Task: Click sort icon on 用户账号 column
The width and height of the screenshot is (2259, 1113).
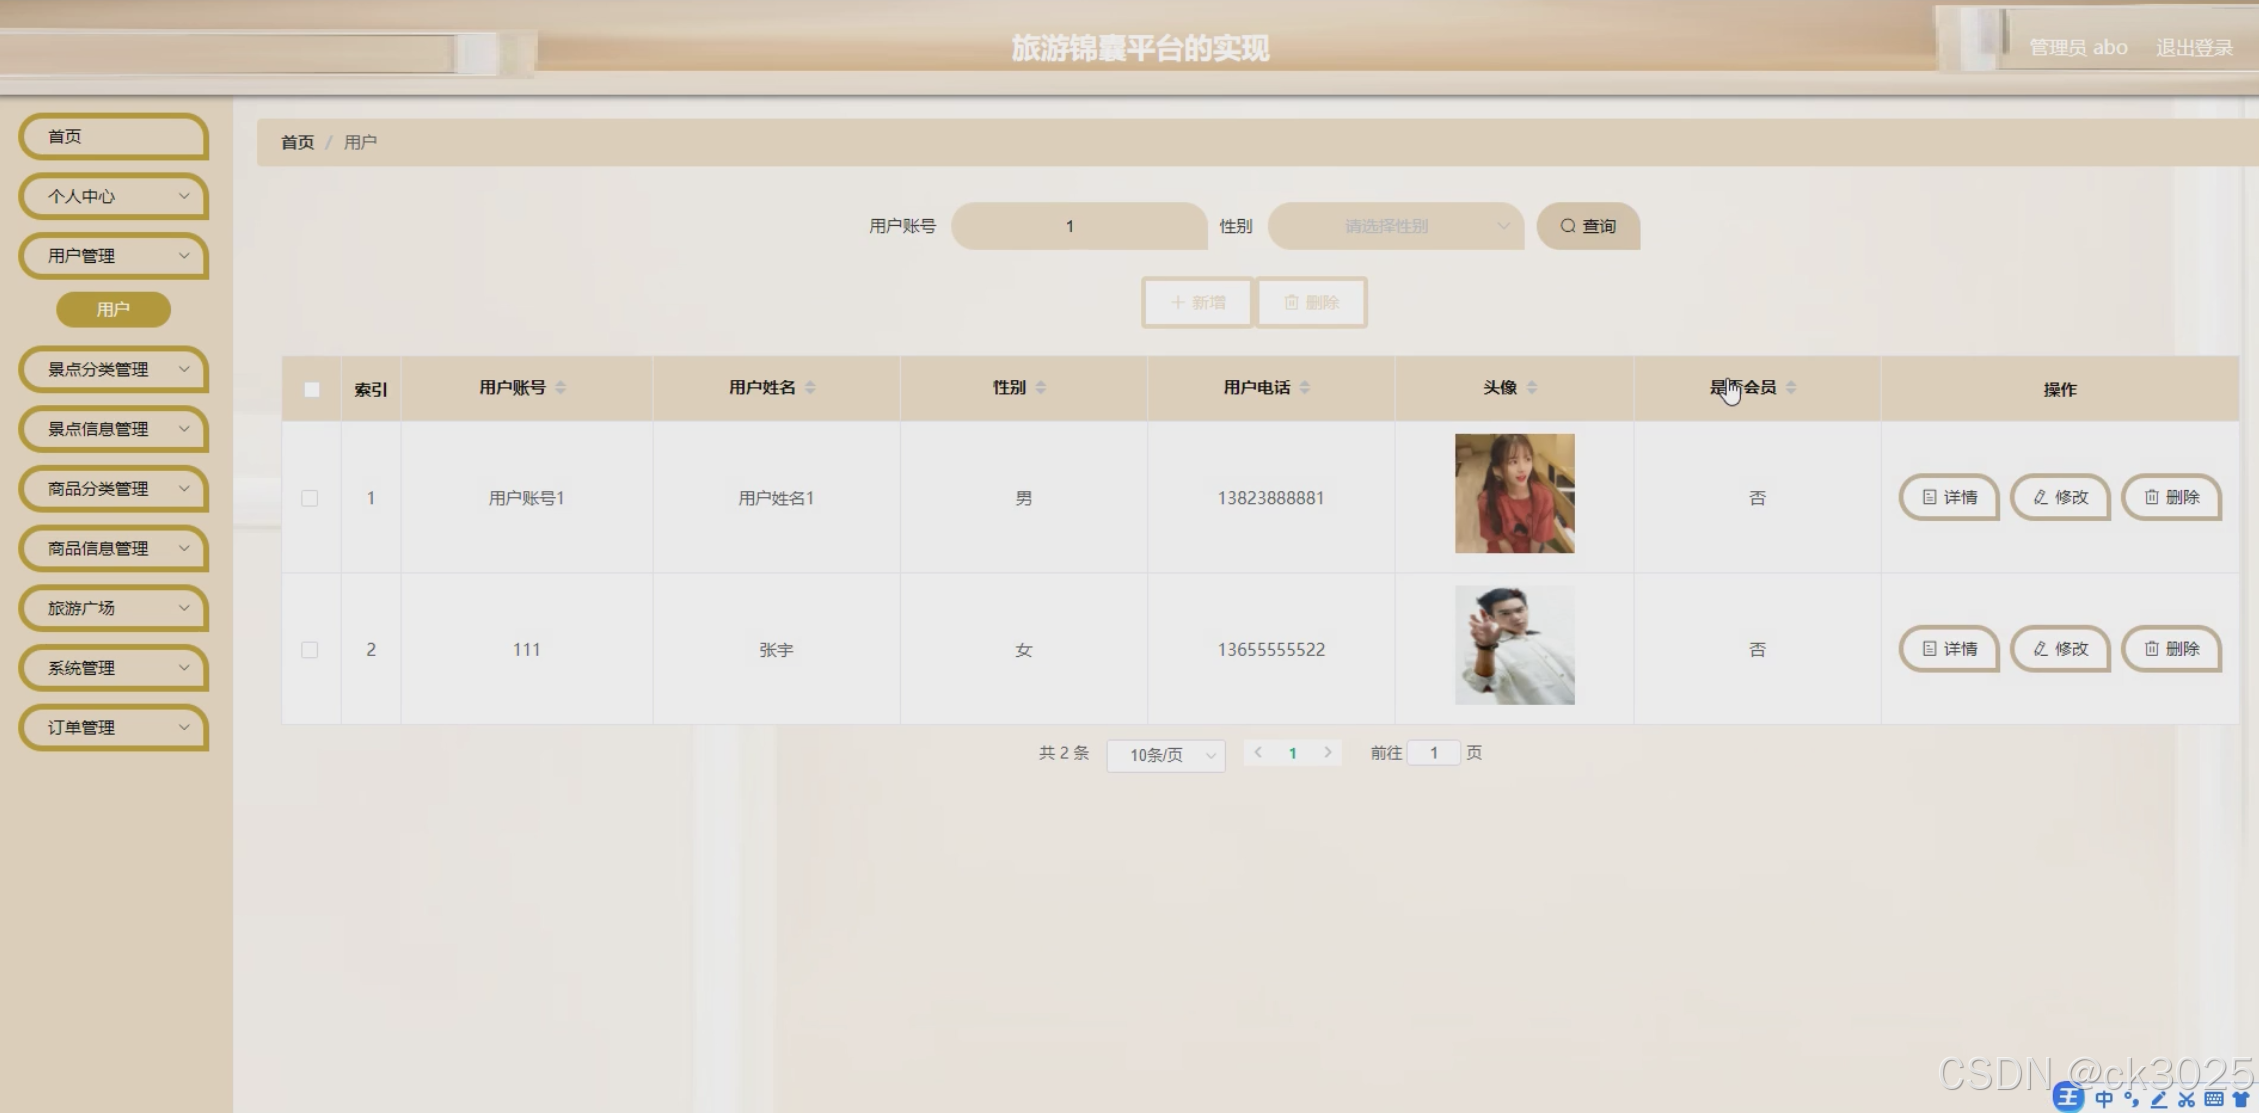Action: click(560, 388)
